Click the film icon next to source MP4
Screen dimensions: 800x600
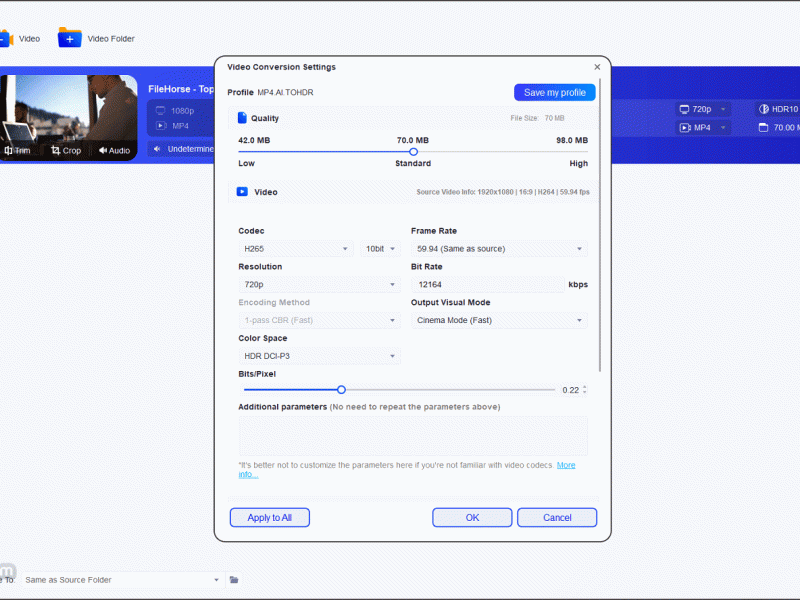pyautogui.click(x=161, y=126)
